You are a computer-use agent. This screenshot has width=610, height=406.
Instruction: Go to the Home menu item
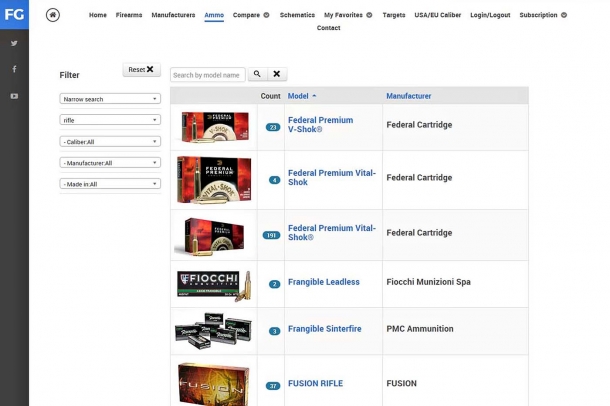[98, 15]
